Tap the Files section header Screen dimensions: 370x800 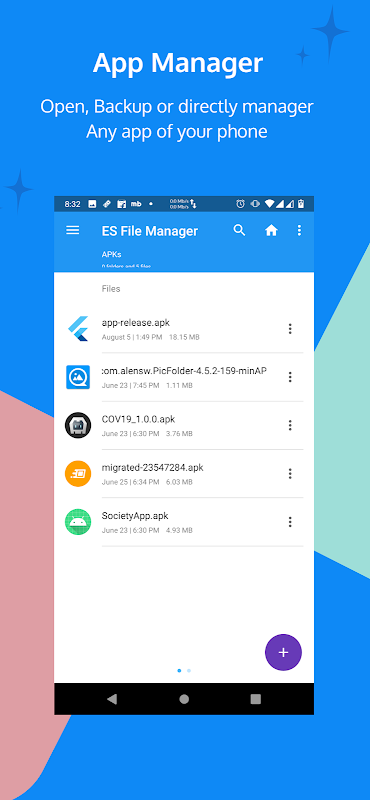point(111,289)
